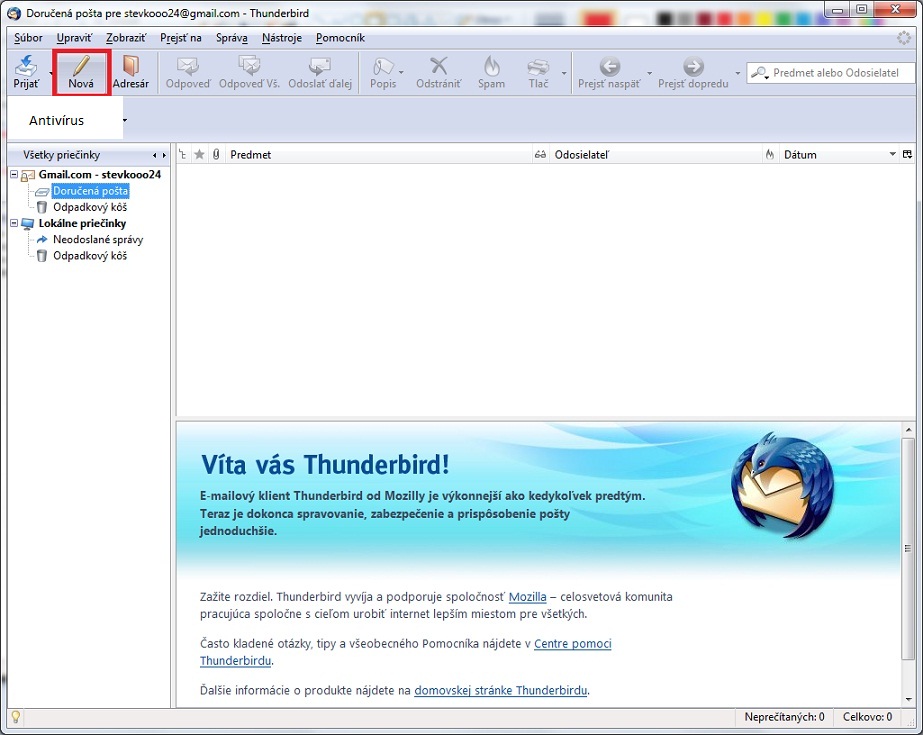Open the Upraviť menu

point(74,38)
